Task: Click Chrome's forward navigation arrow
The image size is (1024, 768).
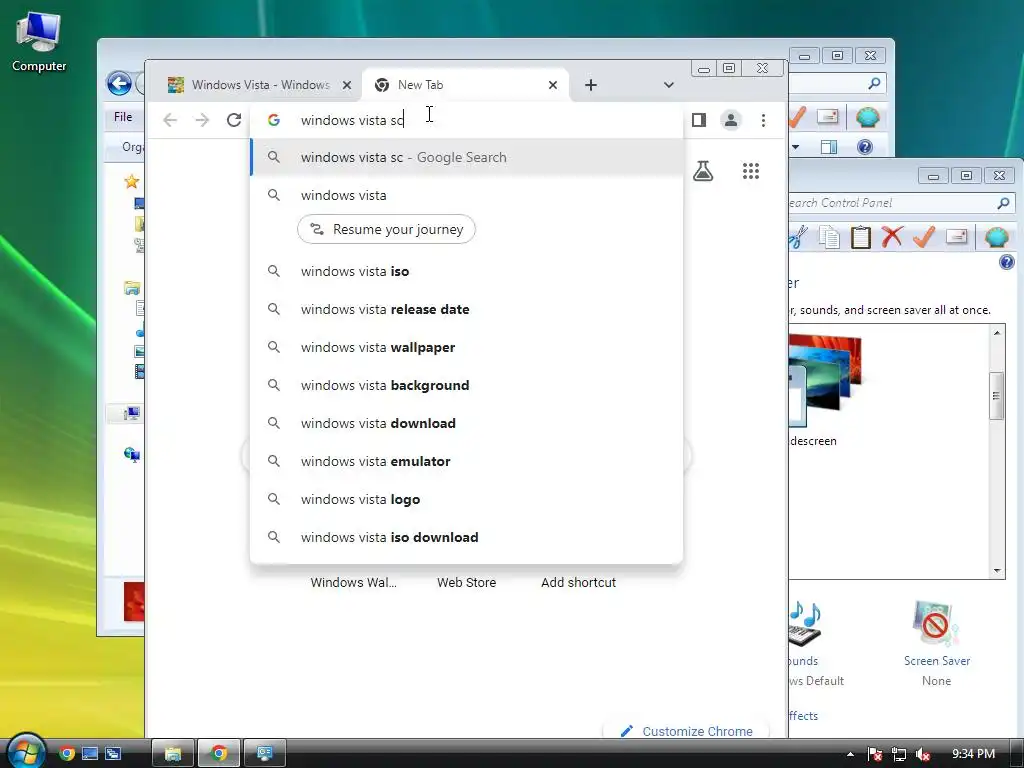Action: tap(202, 120)
